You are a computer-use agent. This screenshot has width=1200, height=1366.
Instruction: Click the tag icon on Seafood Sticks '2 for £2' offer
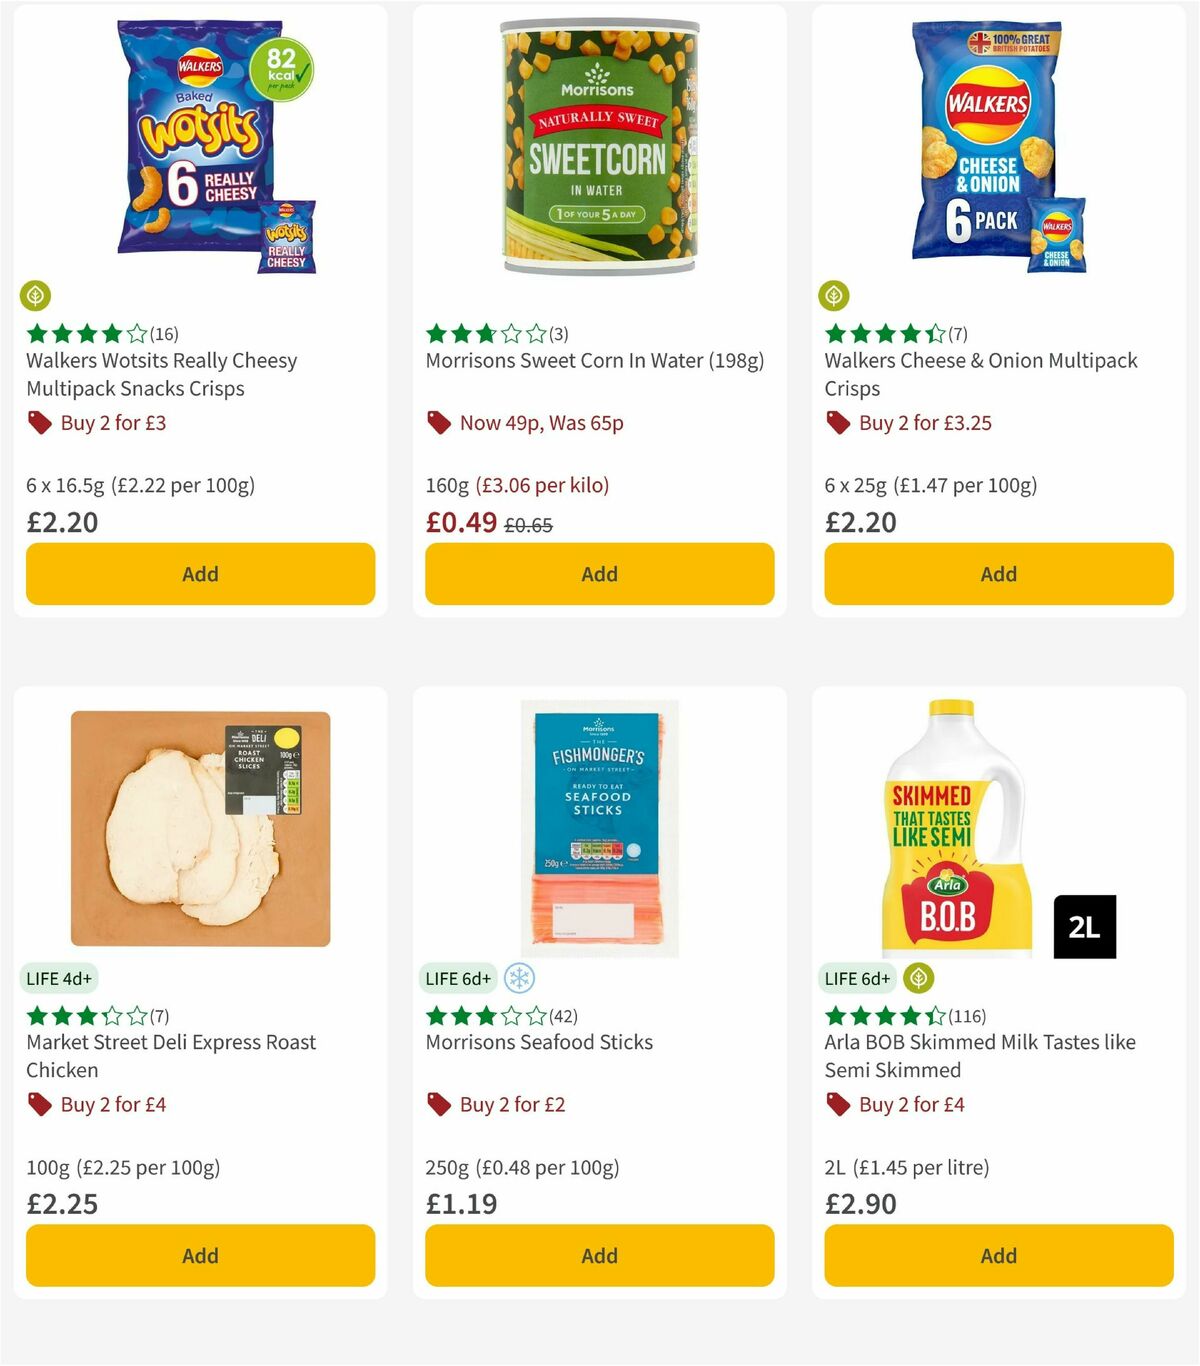(437, 1105)
